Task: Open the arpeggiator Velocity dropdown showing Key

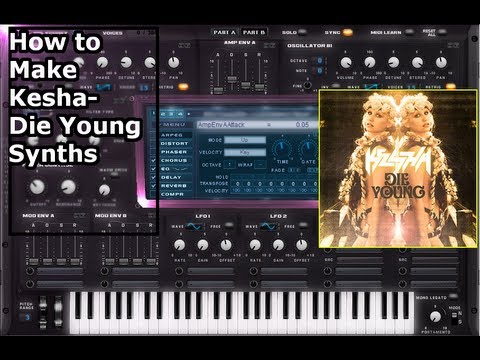Action: 245,152
